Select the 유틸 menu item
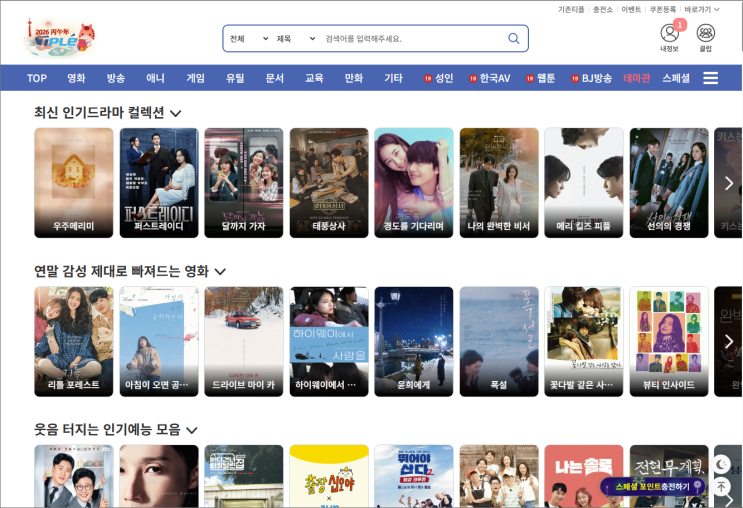The image size is (743, 508). tap(235, 78)
